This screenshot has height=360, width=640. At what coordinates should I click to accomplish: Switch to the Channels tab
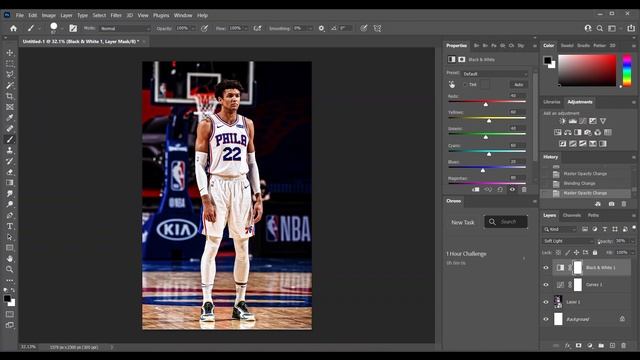[x=571, y=215]
